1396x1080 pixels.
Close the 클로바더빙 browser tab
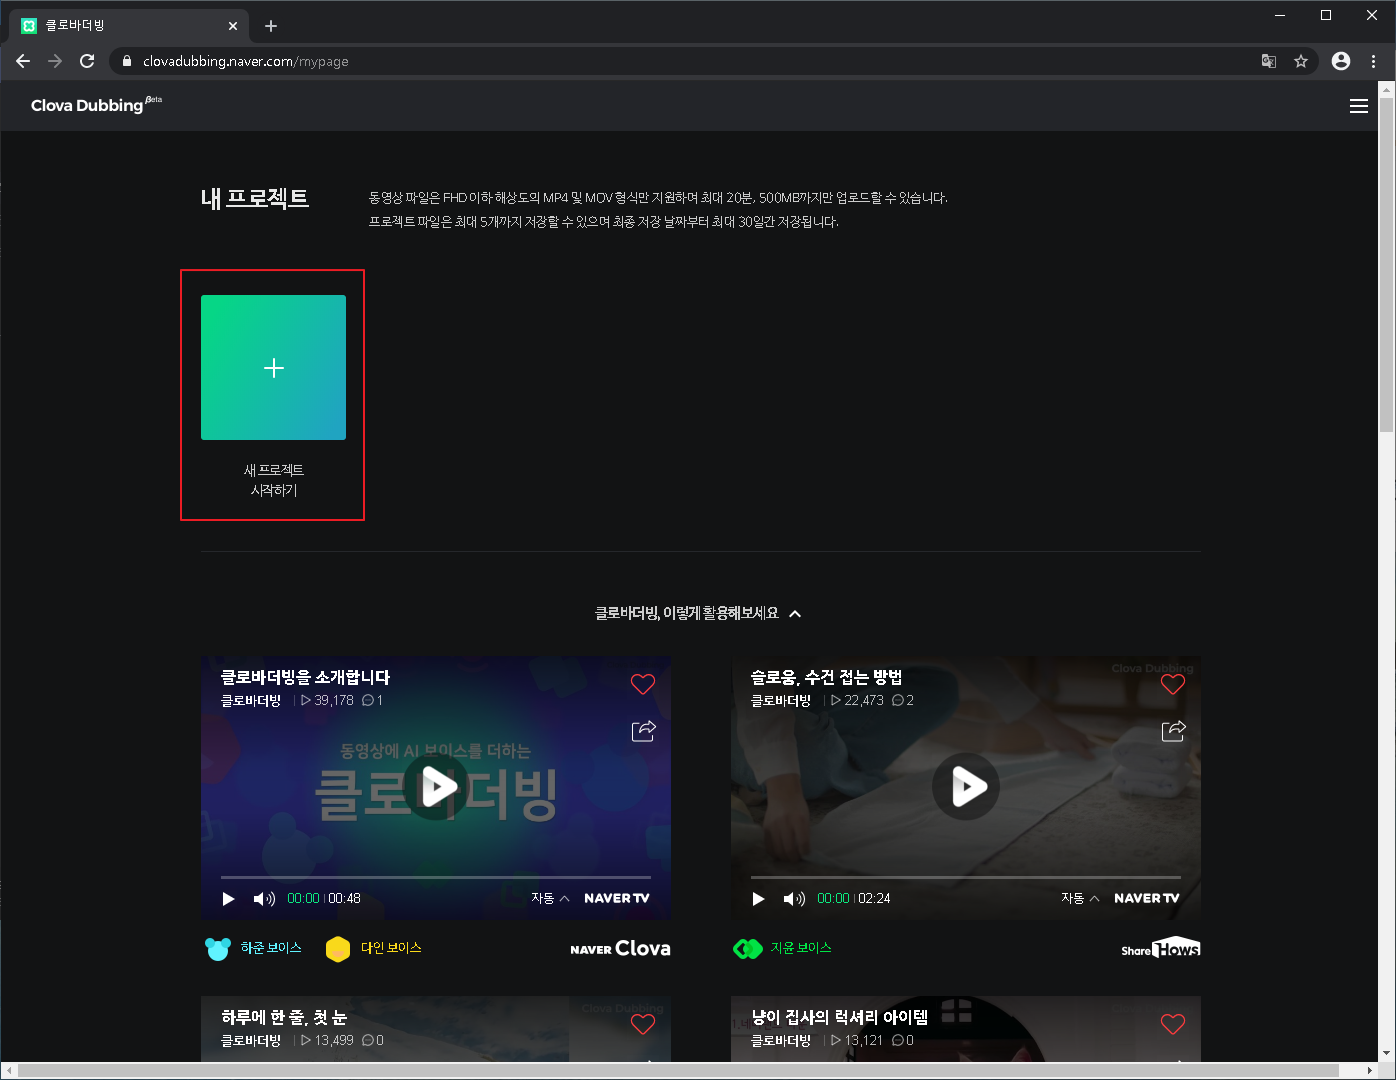coord(233,26)
